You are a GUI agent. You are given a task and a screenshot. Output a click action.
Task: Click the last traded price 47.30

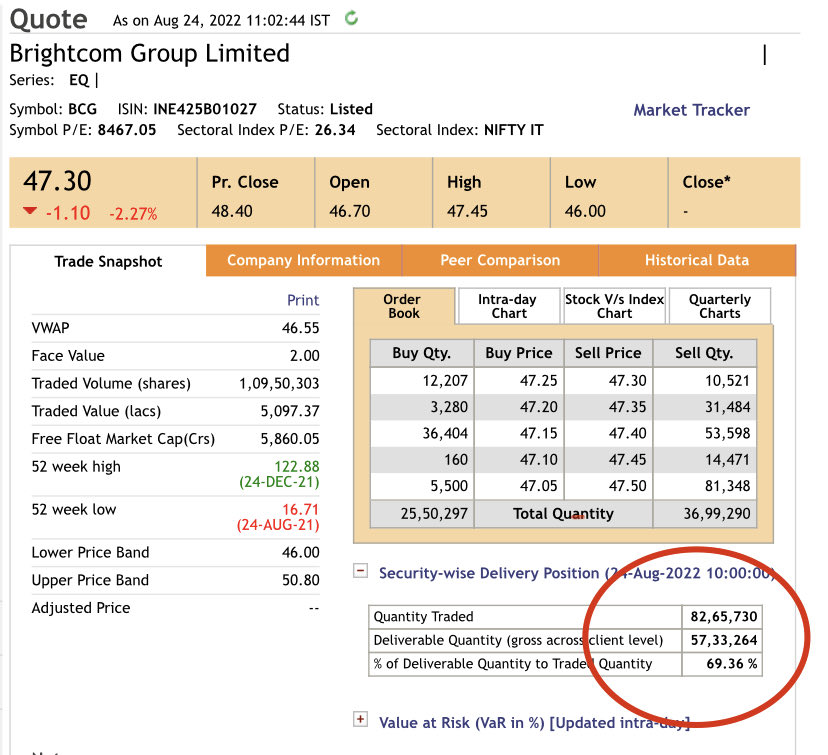(x=57, y=181)
